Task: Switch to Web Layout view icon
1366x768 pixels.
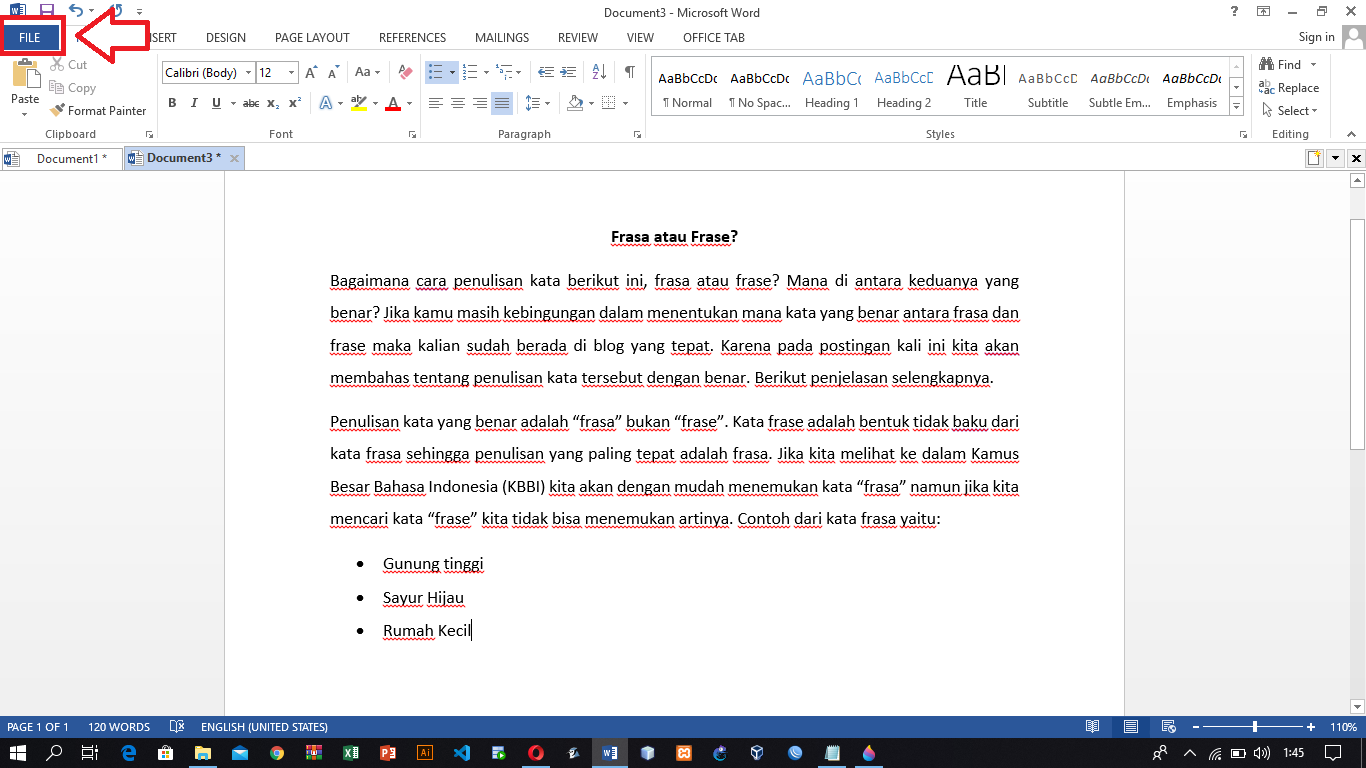Action: (x=1168, y=727)
